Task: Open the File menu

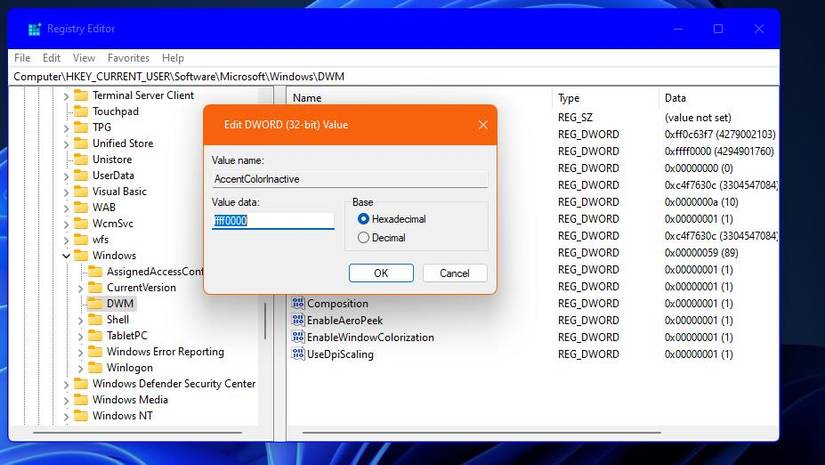Action: pyautogui.click(x=22, y=58)
